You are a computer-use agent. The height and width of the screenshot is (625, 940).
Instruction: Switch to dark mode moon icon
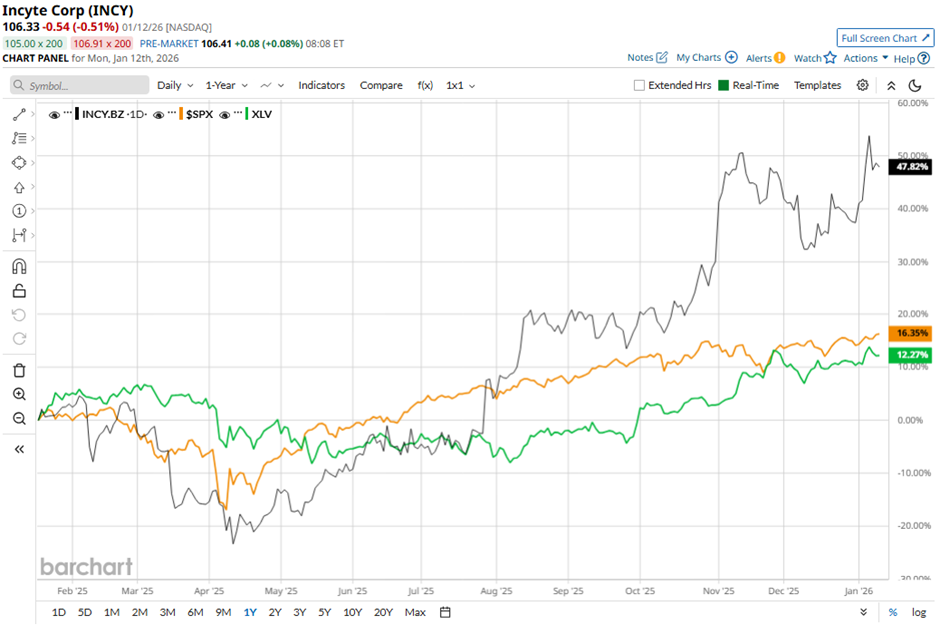pyautogui.click(x=915, y=86)
